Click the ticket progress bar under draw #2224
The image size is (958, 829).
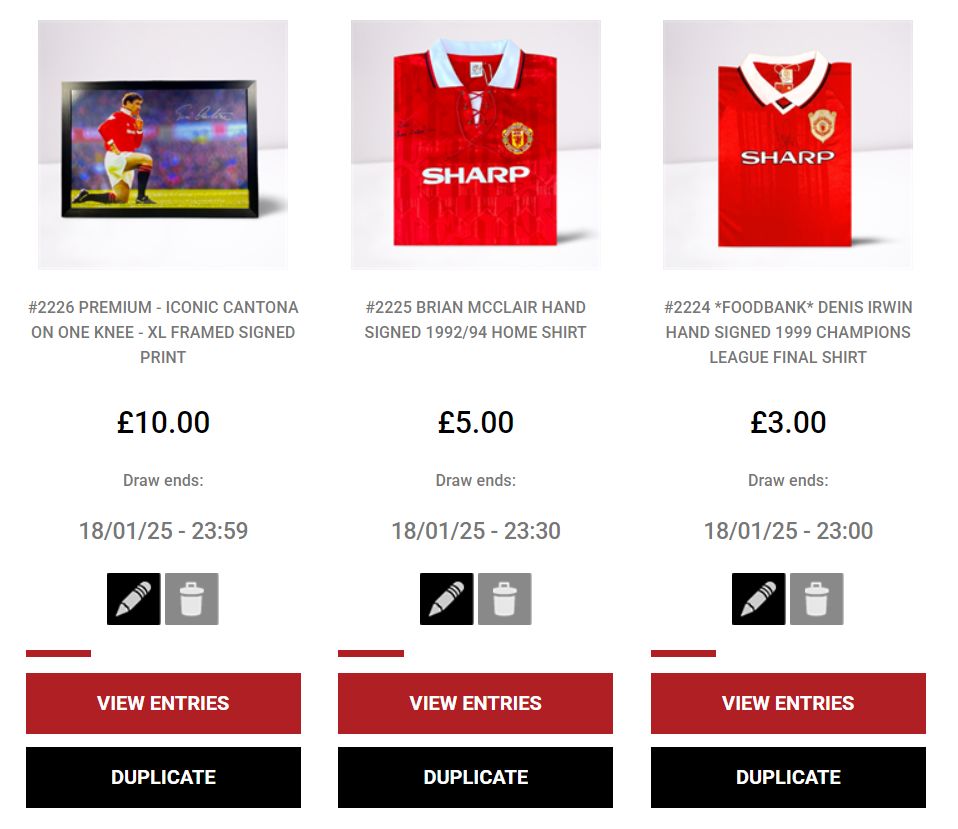788,654
